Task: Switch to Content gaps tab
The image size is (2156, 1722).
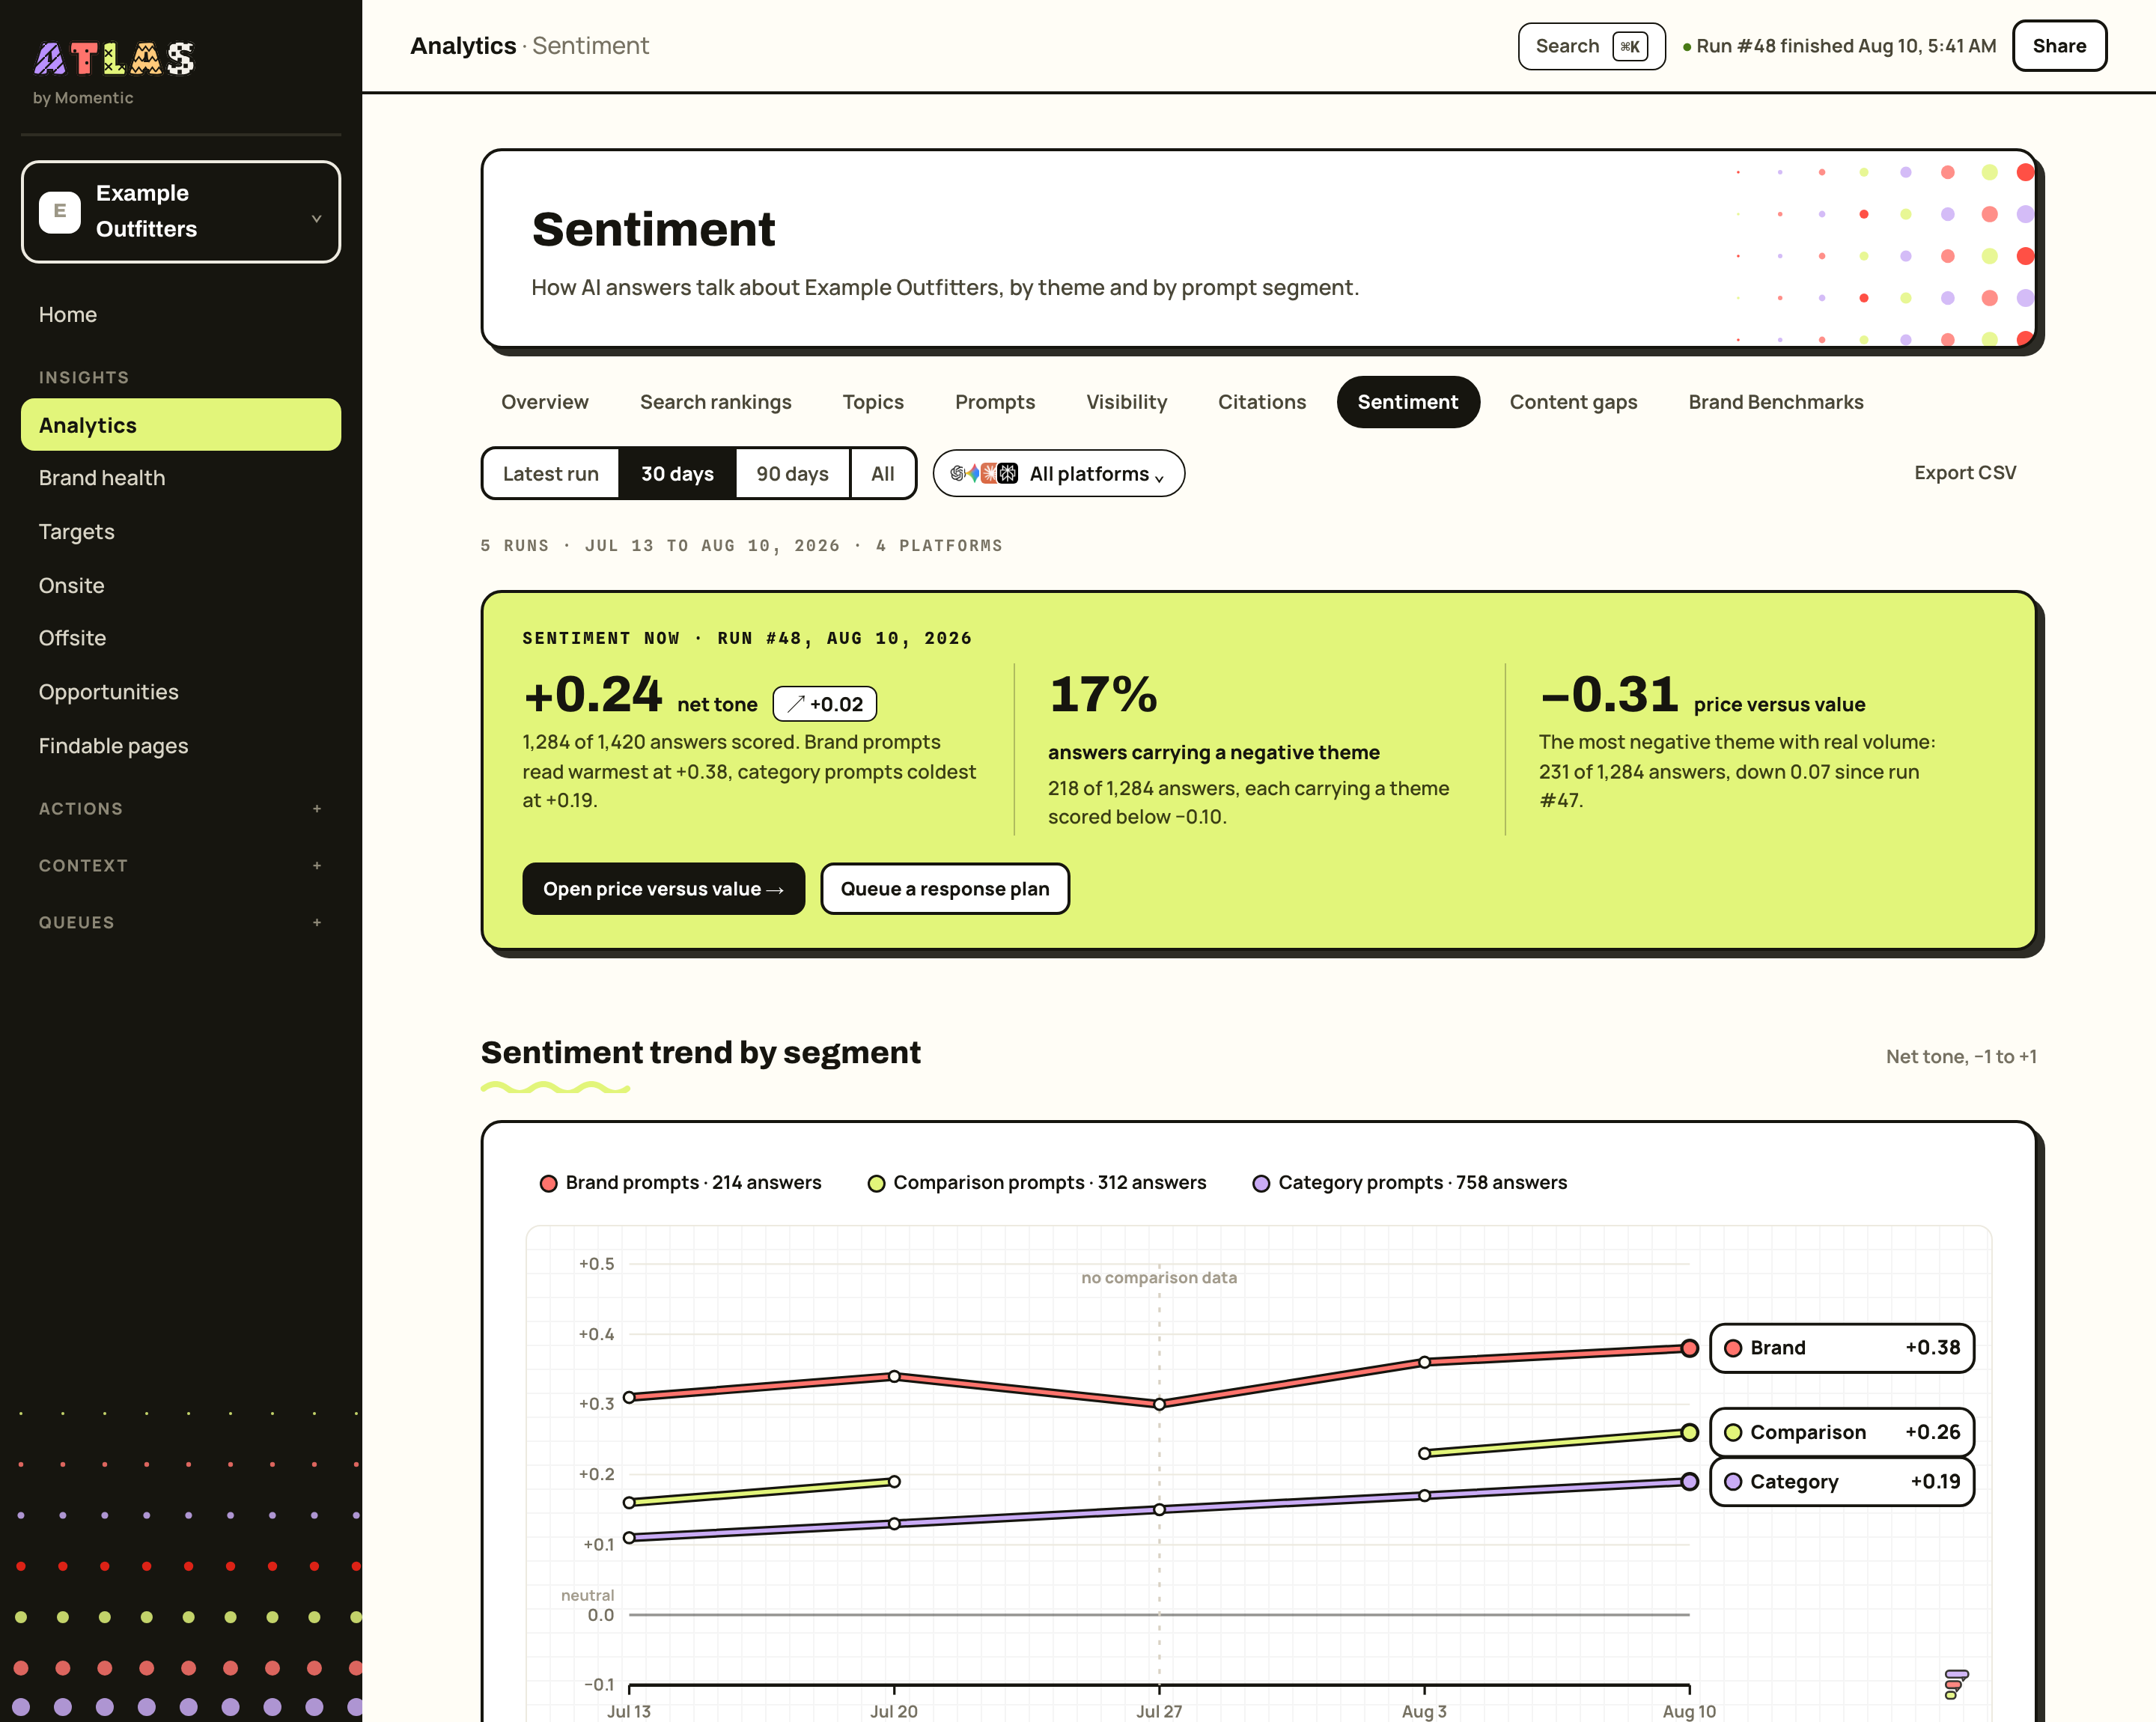Action: tap(1574, 402)
